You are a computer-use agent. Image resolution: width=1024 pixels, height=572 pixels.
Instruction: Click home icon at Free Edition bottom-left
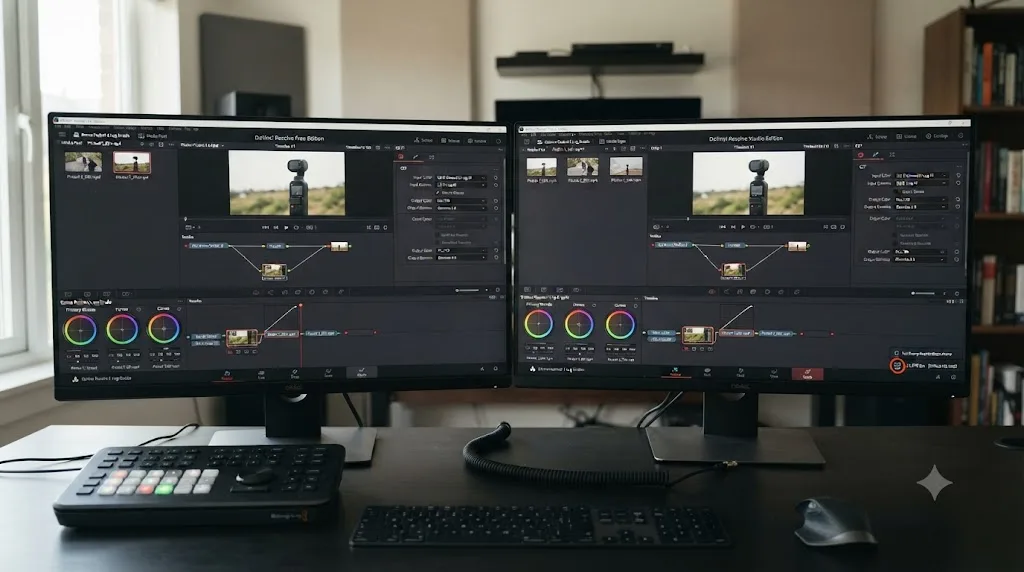click(x=75, y=379)
